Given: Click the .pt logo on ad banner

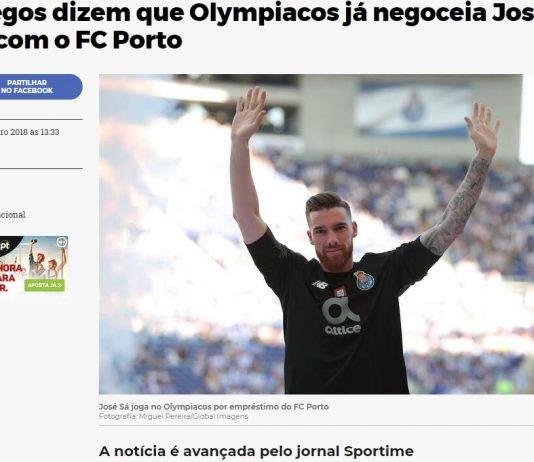Looking at the screenshot, I should tap(6, 245).
